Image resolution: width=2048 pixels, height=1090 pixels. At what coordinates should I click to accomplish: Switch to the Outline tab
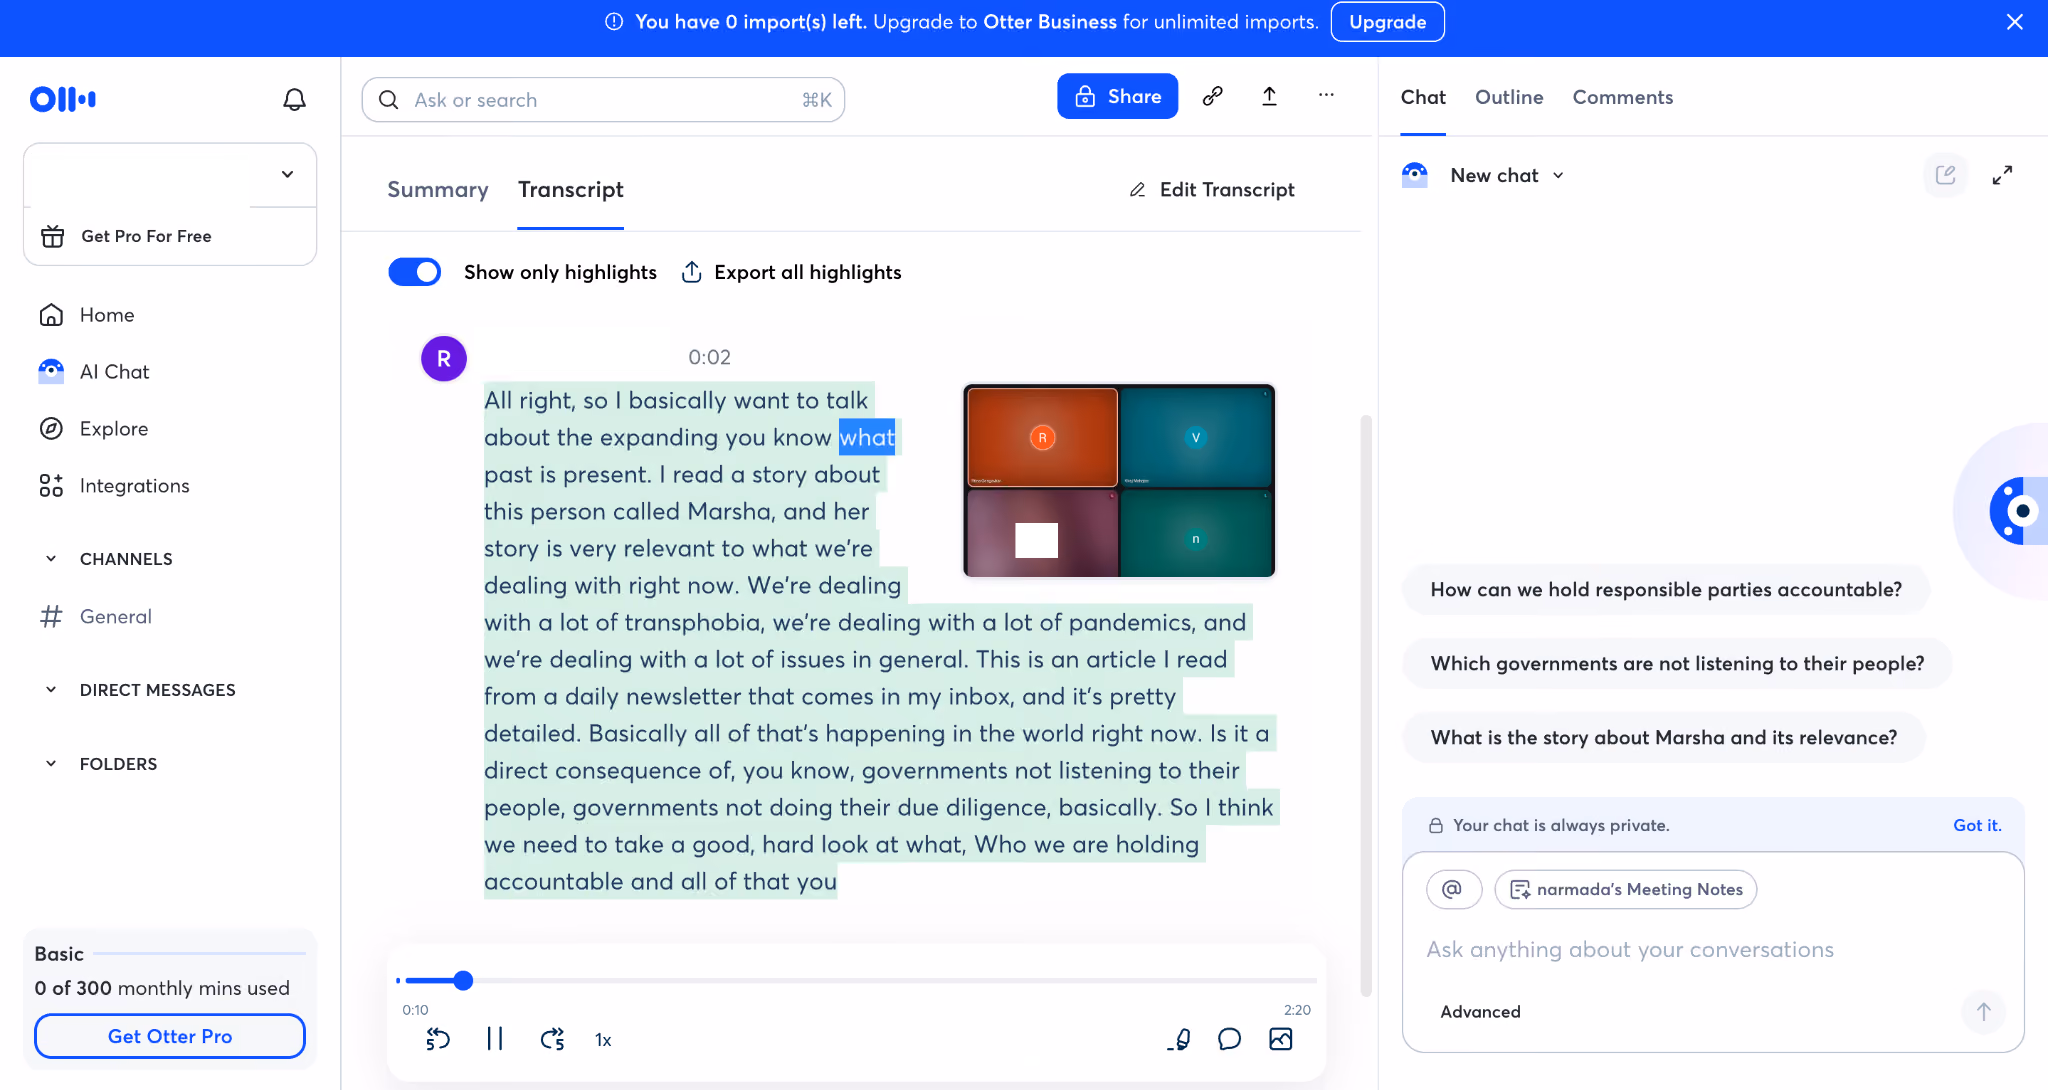(1509, 97)
